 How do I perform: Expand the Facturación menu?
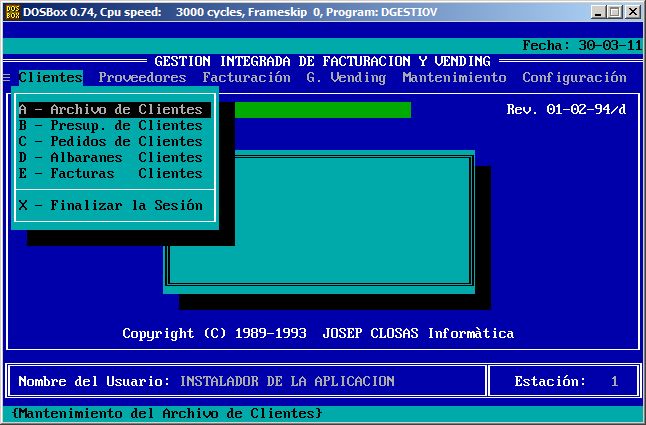click(x=246, y=77)
